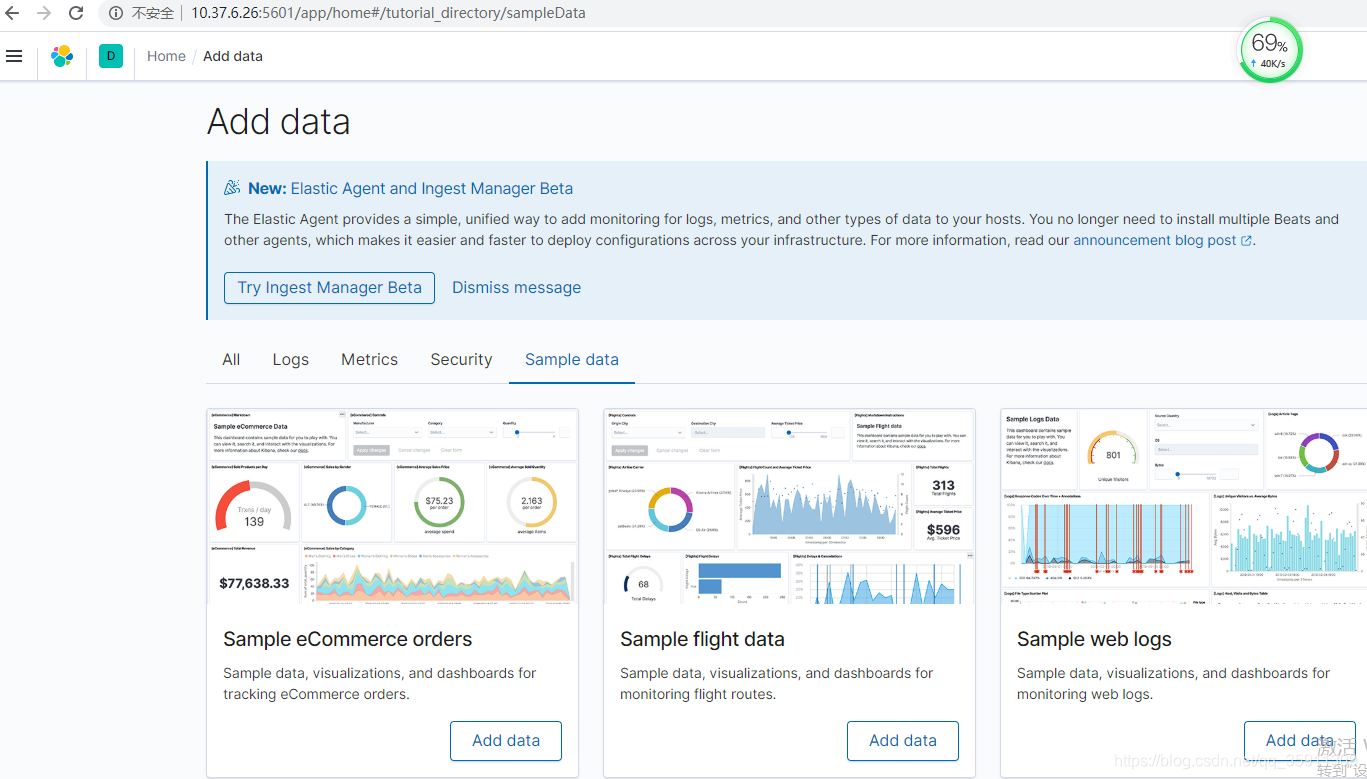Reload the page with the refresh icon

pyautogui.click(x=76, y=13)
